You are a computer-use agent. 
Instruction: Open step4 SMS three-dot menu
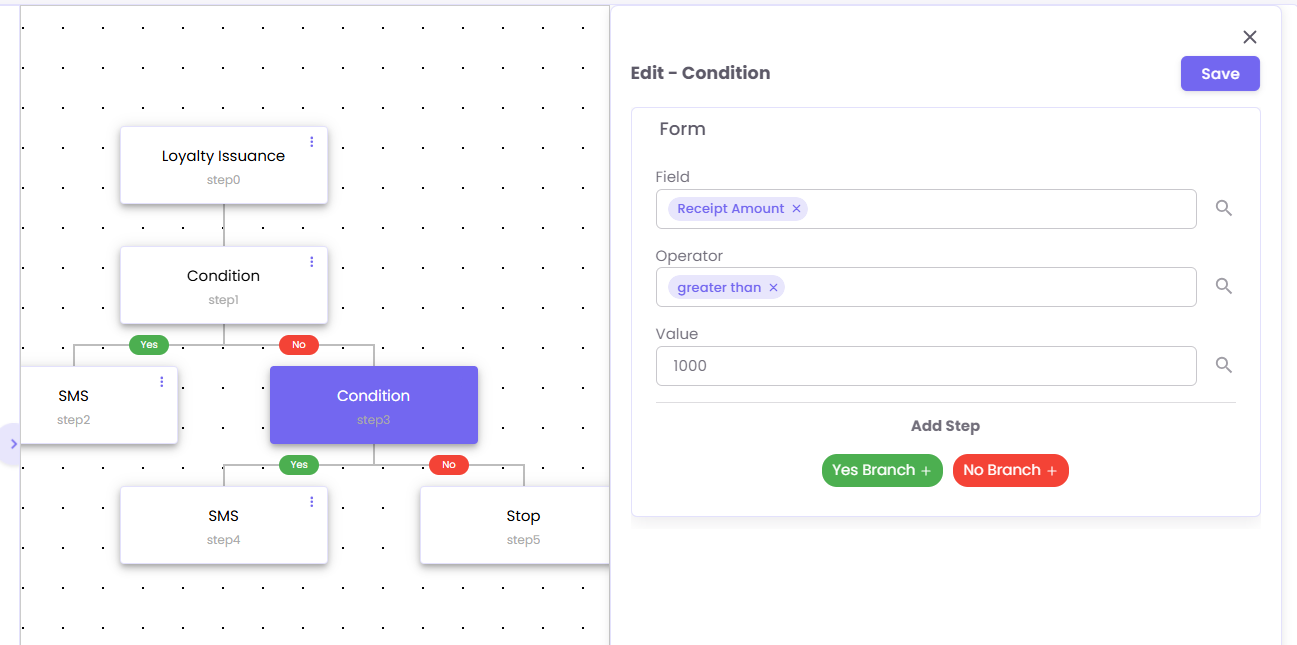pos(312,502)
